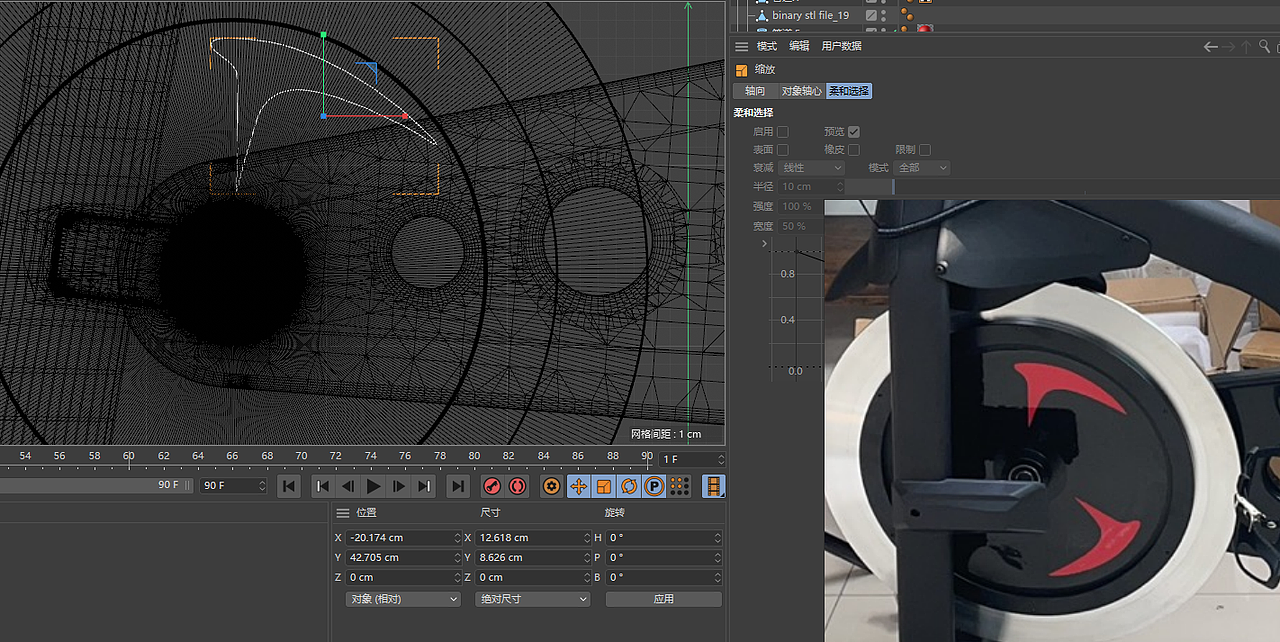Click the 半径 radius slider
Screen dimensions: 1280x642
1063,187
